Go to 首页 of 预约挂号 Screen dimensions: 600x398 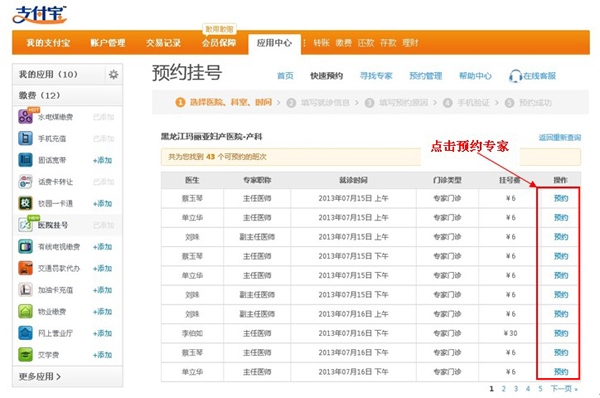pyautogui.click(x=285, y=76)
